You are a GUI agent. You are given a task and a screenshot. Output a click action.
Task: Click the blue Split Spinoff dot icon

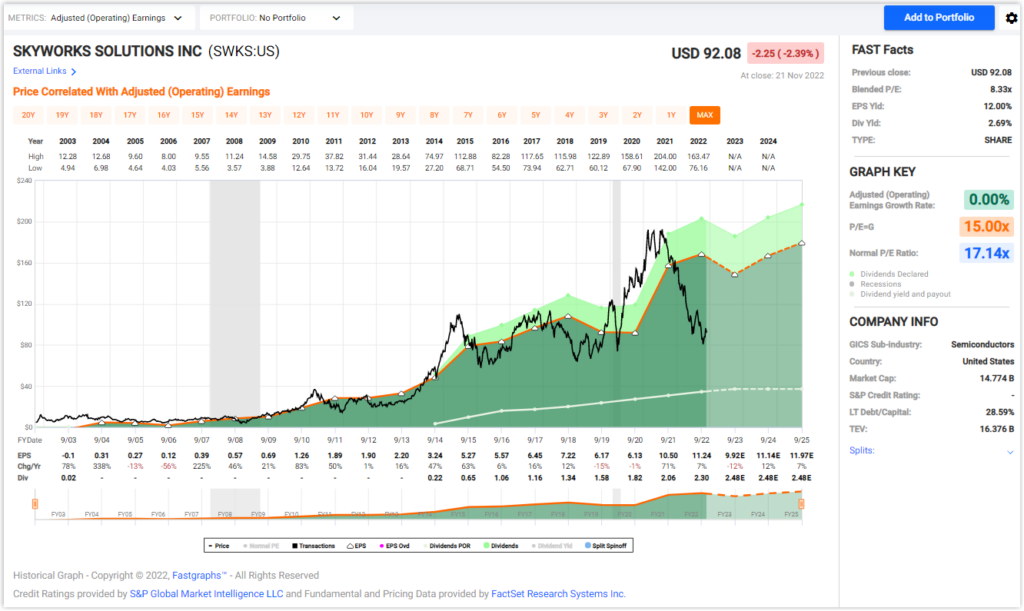point(587,545)
